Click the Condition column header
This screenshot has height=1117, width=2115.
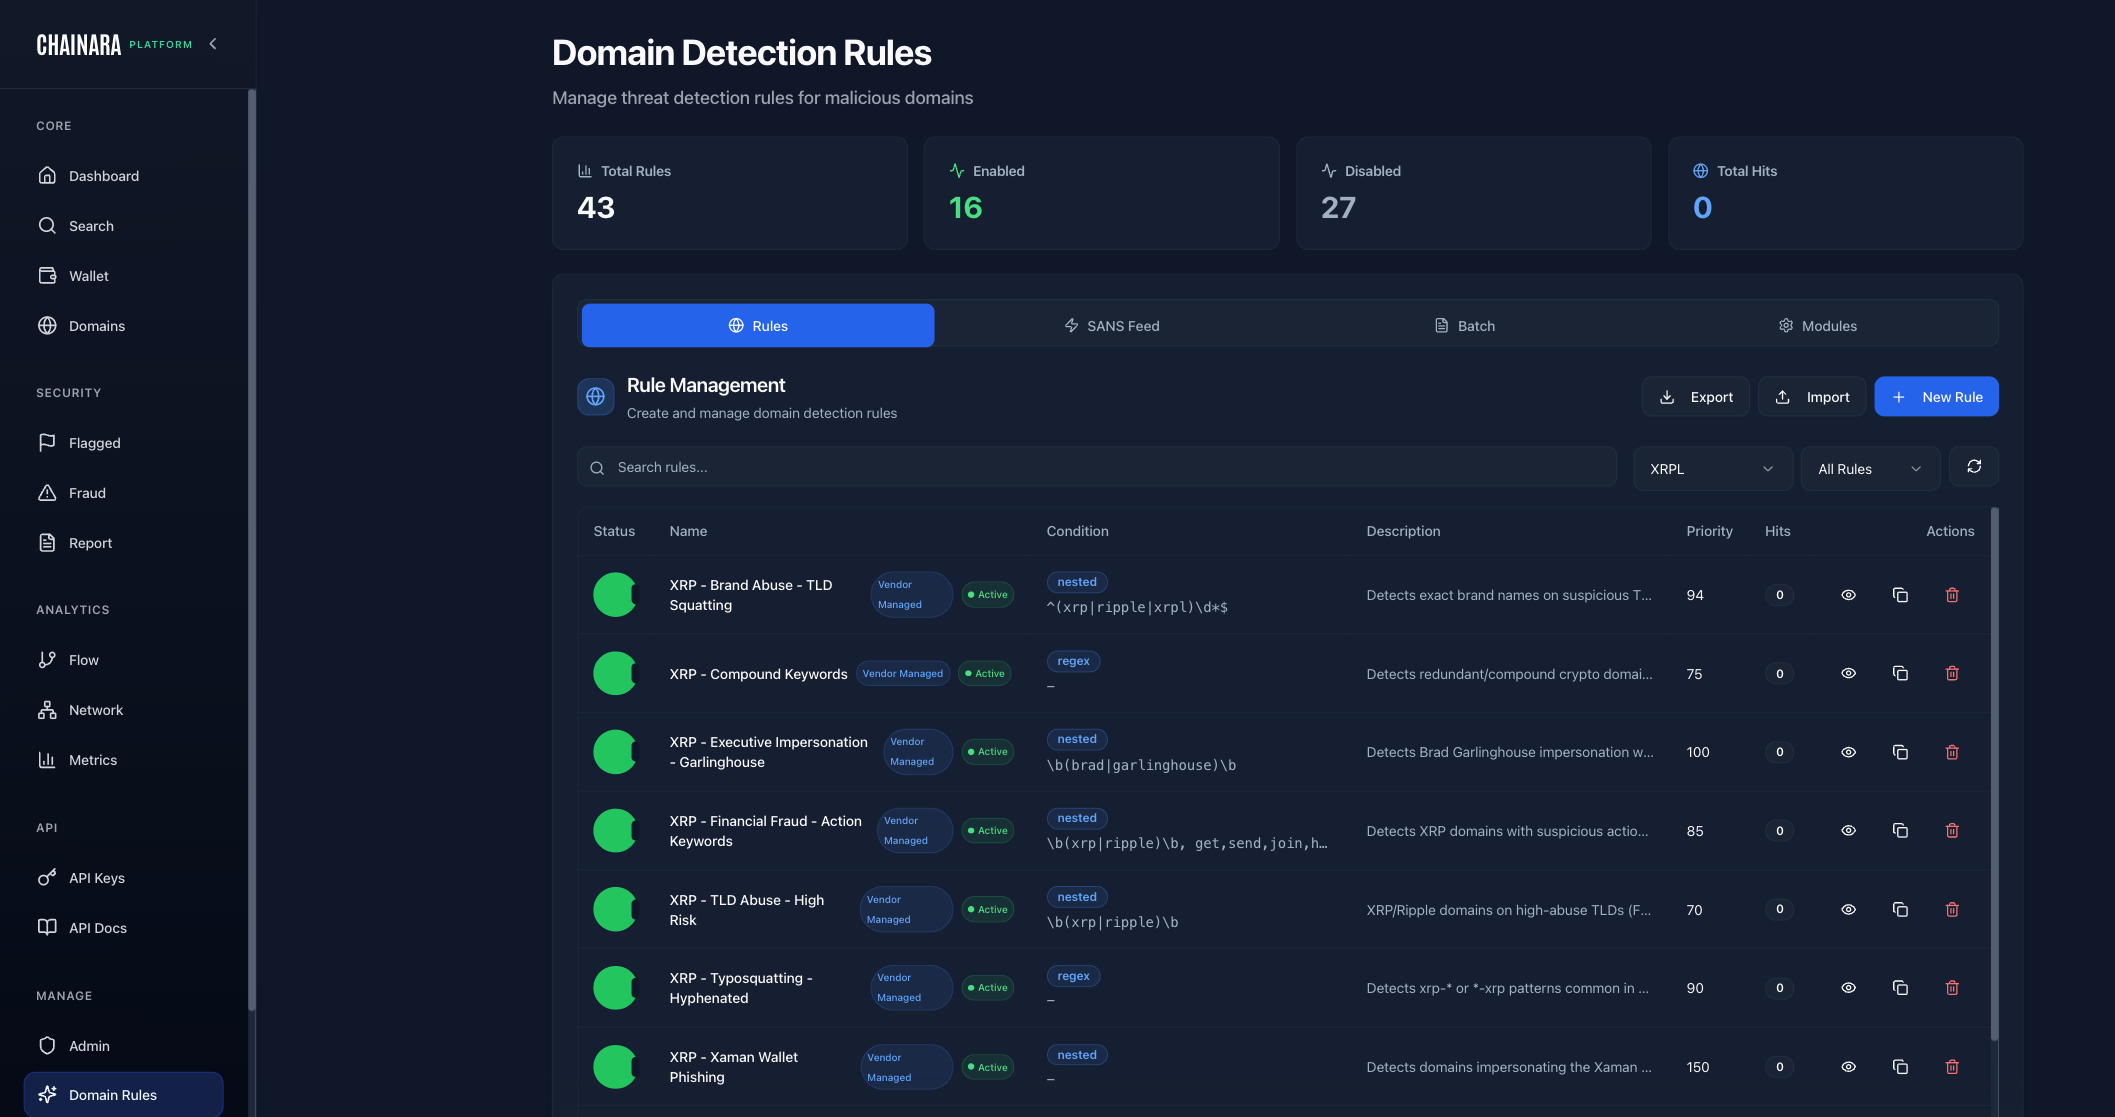click(x=1077, y=531)
